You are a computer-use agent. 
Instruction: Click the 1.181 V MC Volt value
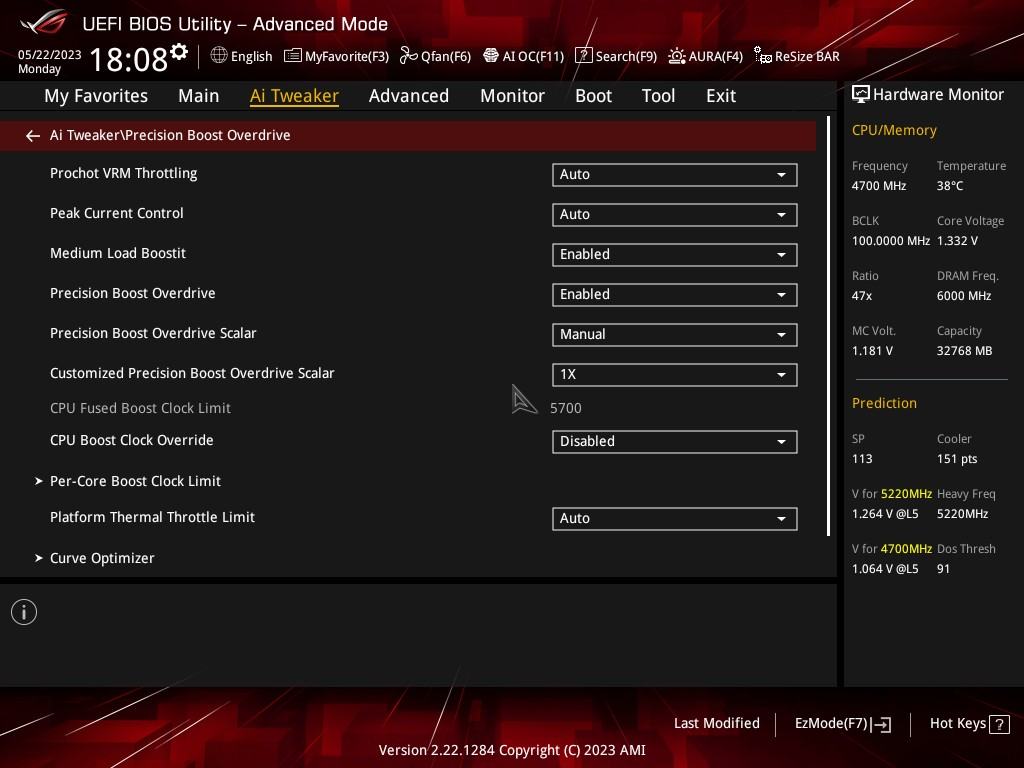click(872, 351)
